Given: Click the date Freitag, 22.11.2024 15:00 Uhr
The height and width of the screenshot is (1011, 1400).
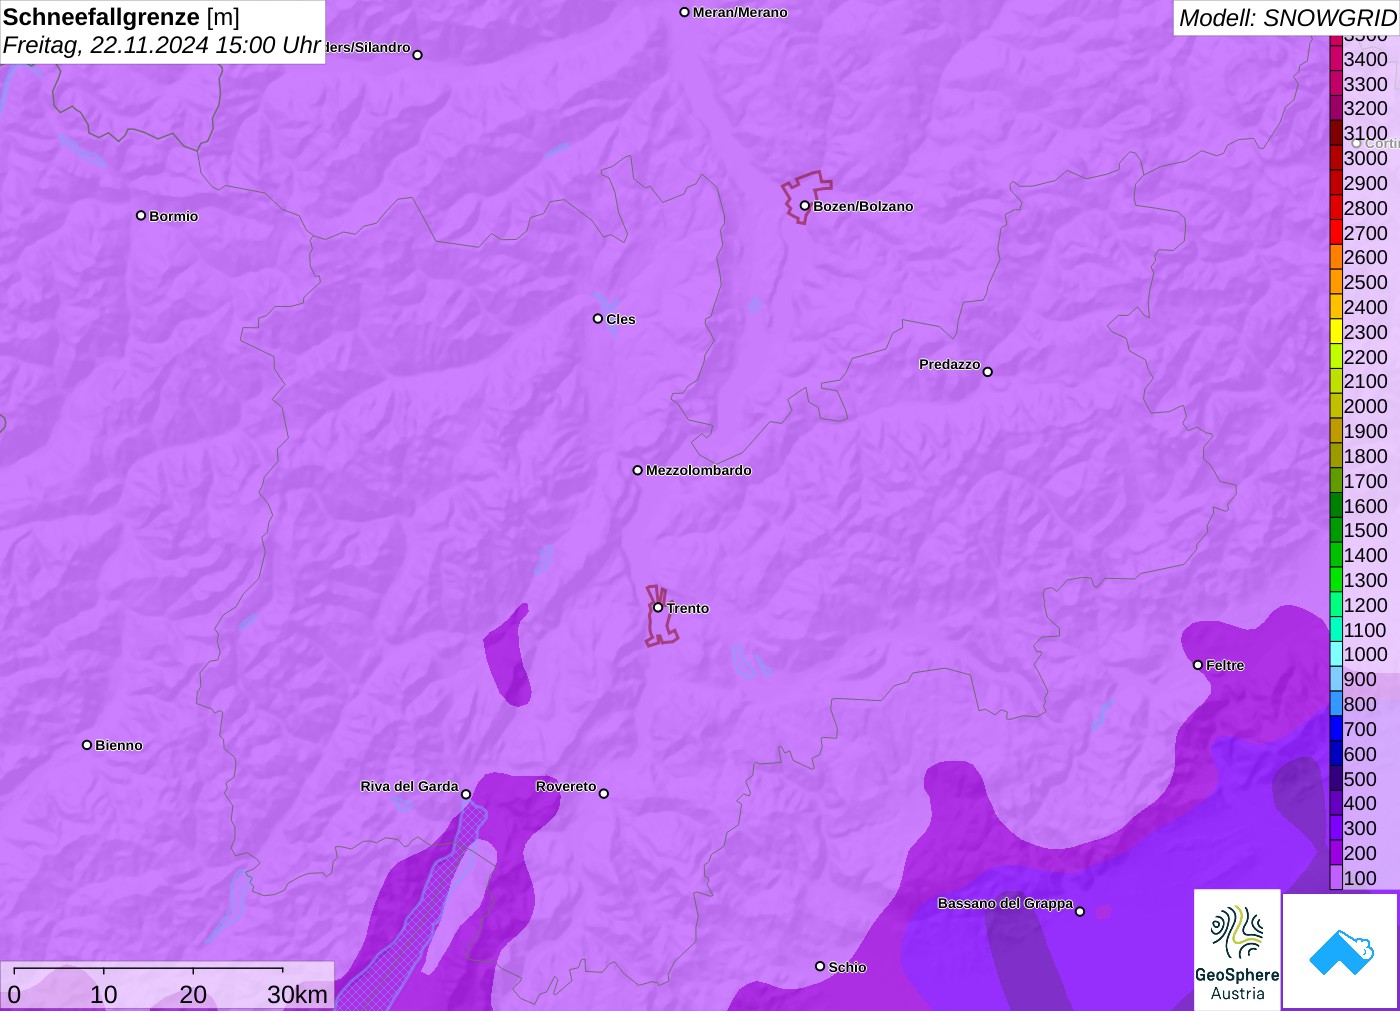Looking at the screenshot, I should [x=162, y=45].
